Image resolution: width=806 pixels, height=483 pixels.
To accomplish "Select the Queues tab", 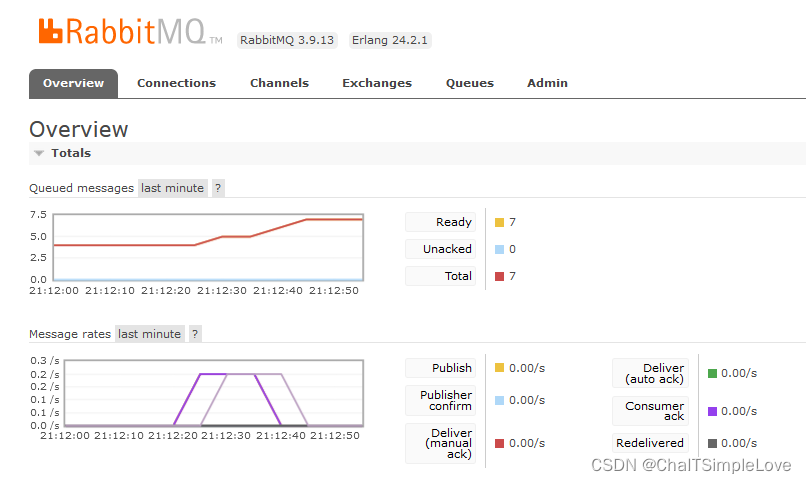I will tap(469, 83).
